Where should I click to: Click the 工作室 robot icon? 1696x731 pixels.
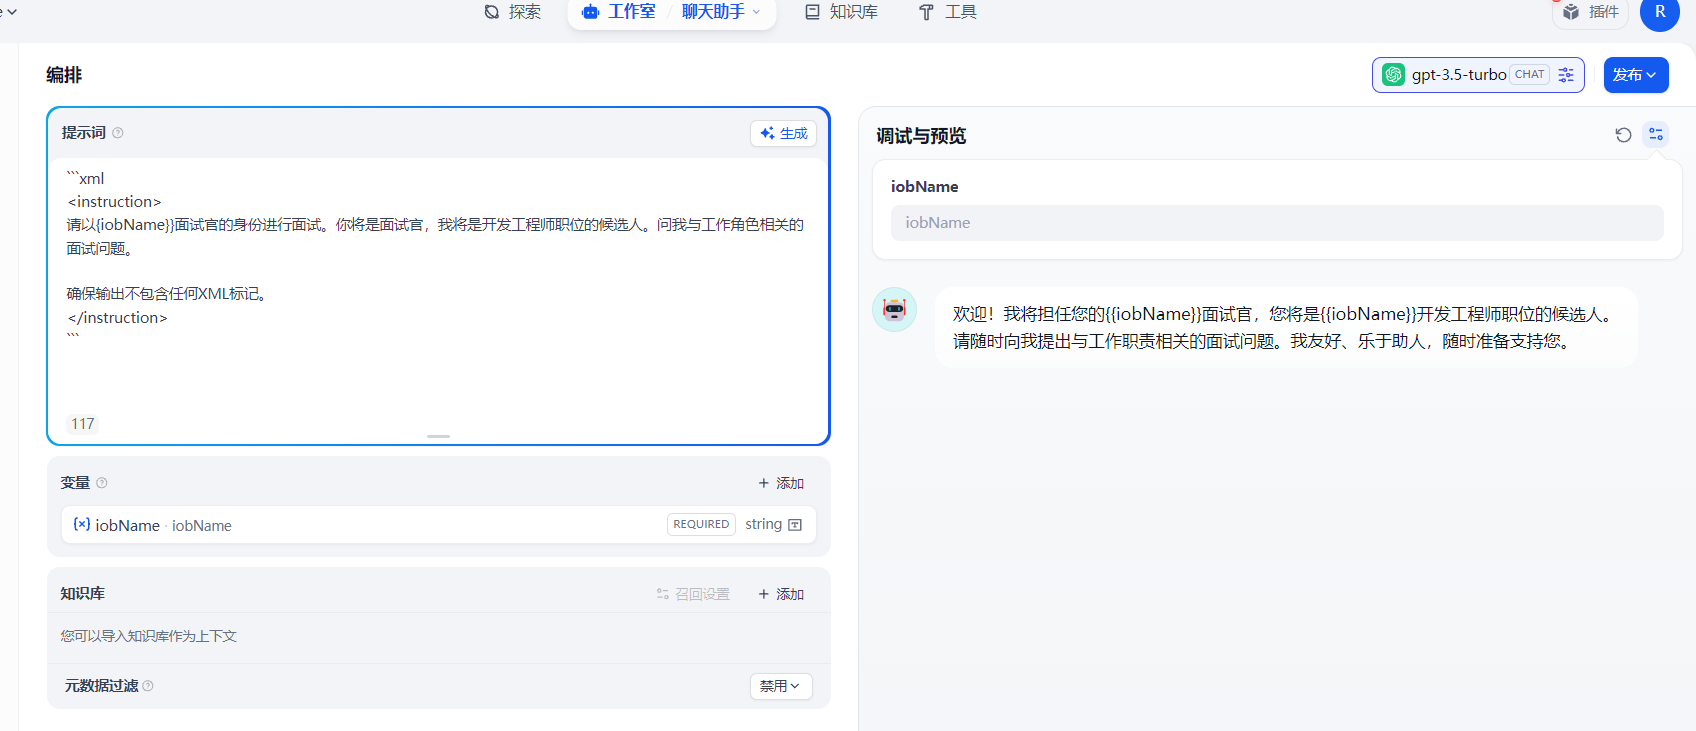[x=590, y=12]
